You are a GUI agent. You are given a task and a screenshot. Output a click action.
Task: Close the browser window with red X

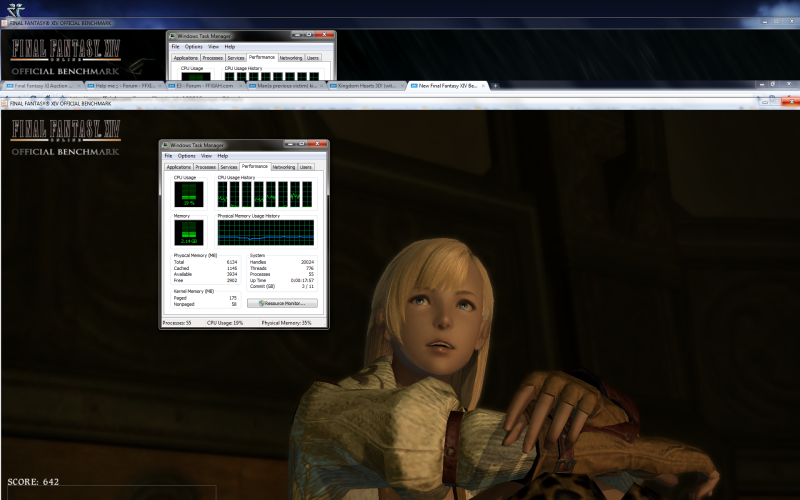pos(790,102)
